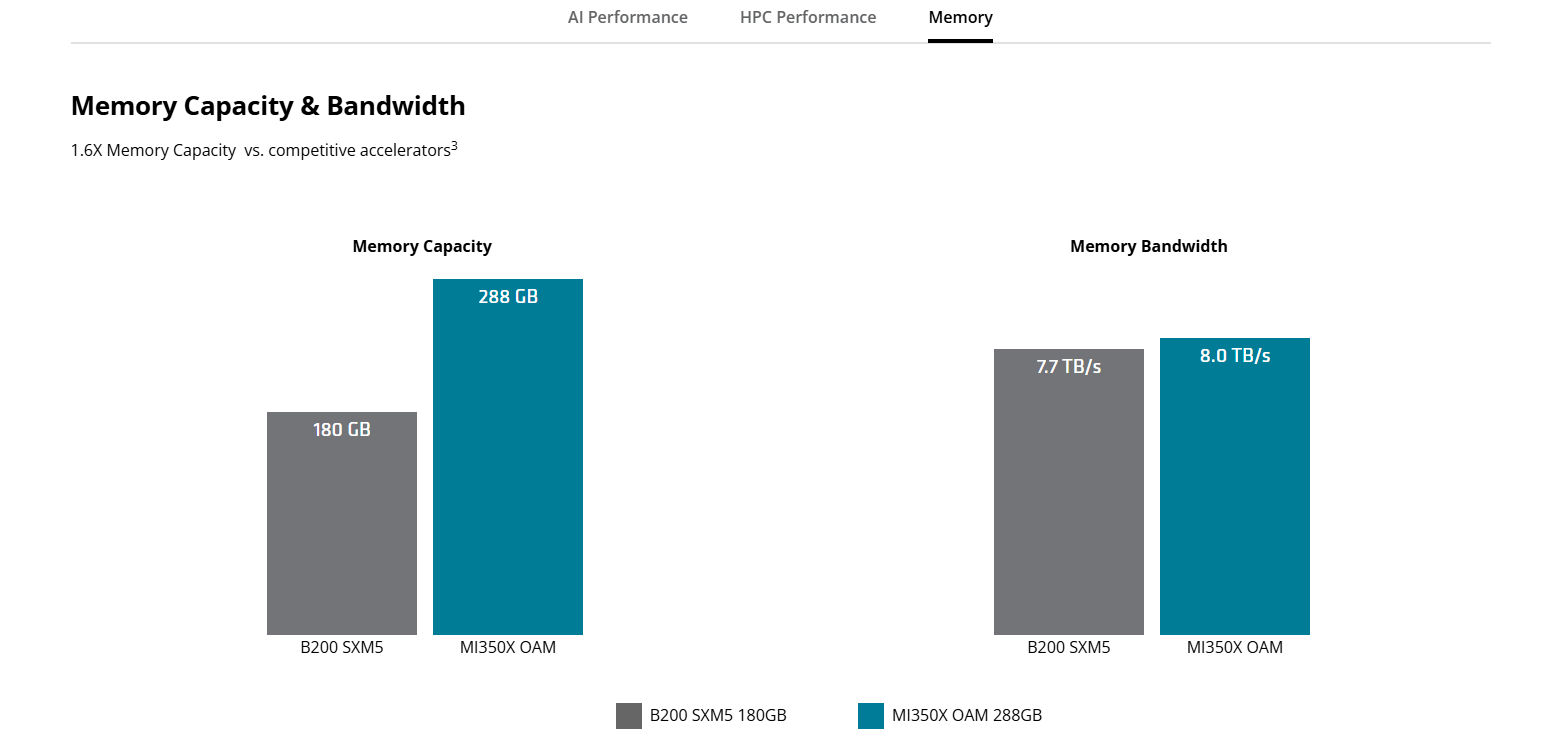The height and width of the screenshot is (750, 1560).
Task: Select the 7.7 TB/s bandwidth bar
Action: pyautogui.click(x=1069, y=492)
